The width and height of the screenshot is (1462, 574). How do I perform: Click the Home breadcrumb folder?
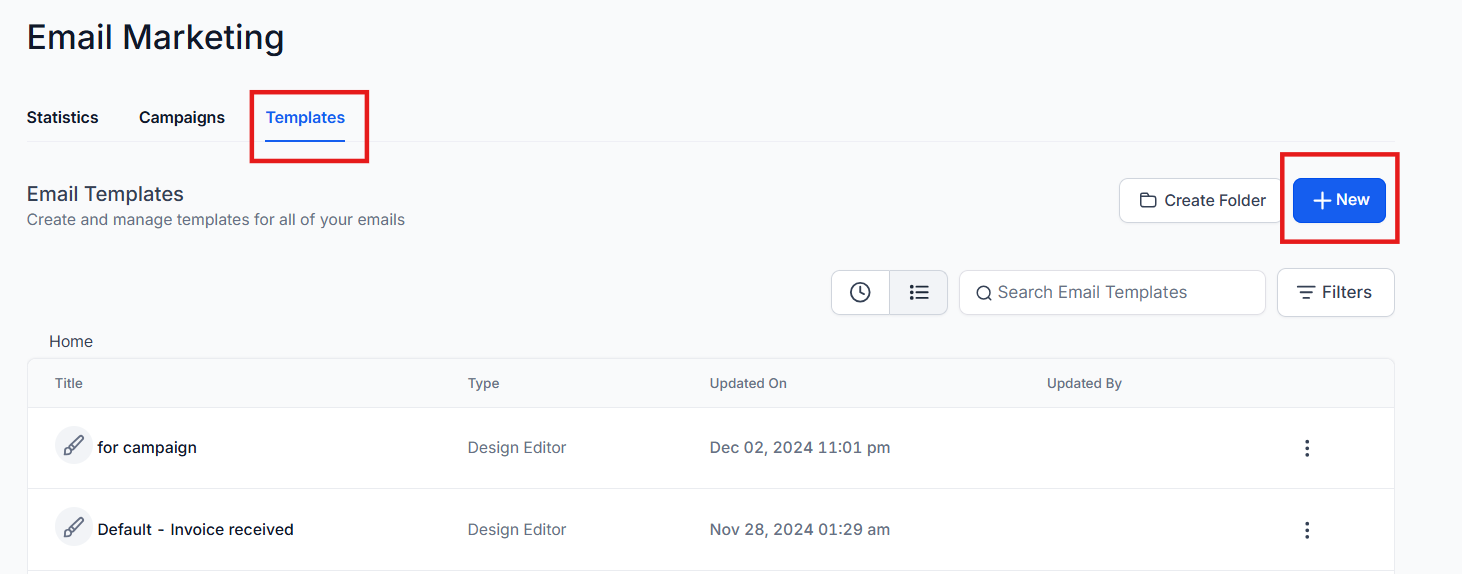(71, 341)
